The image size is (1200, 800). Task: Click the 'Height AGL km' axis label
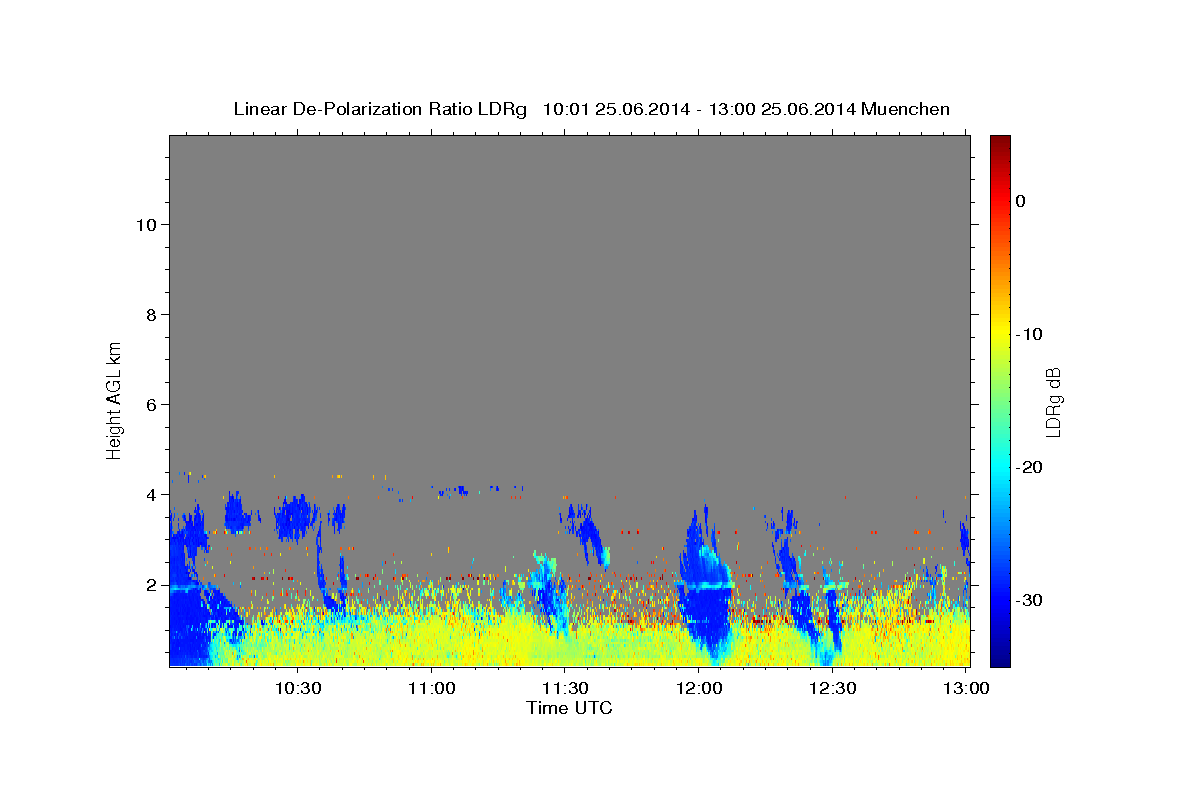point(114,399)
